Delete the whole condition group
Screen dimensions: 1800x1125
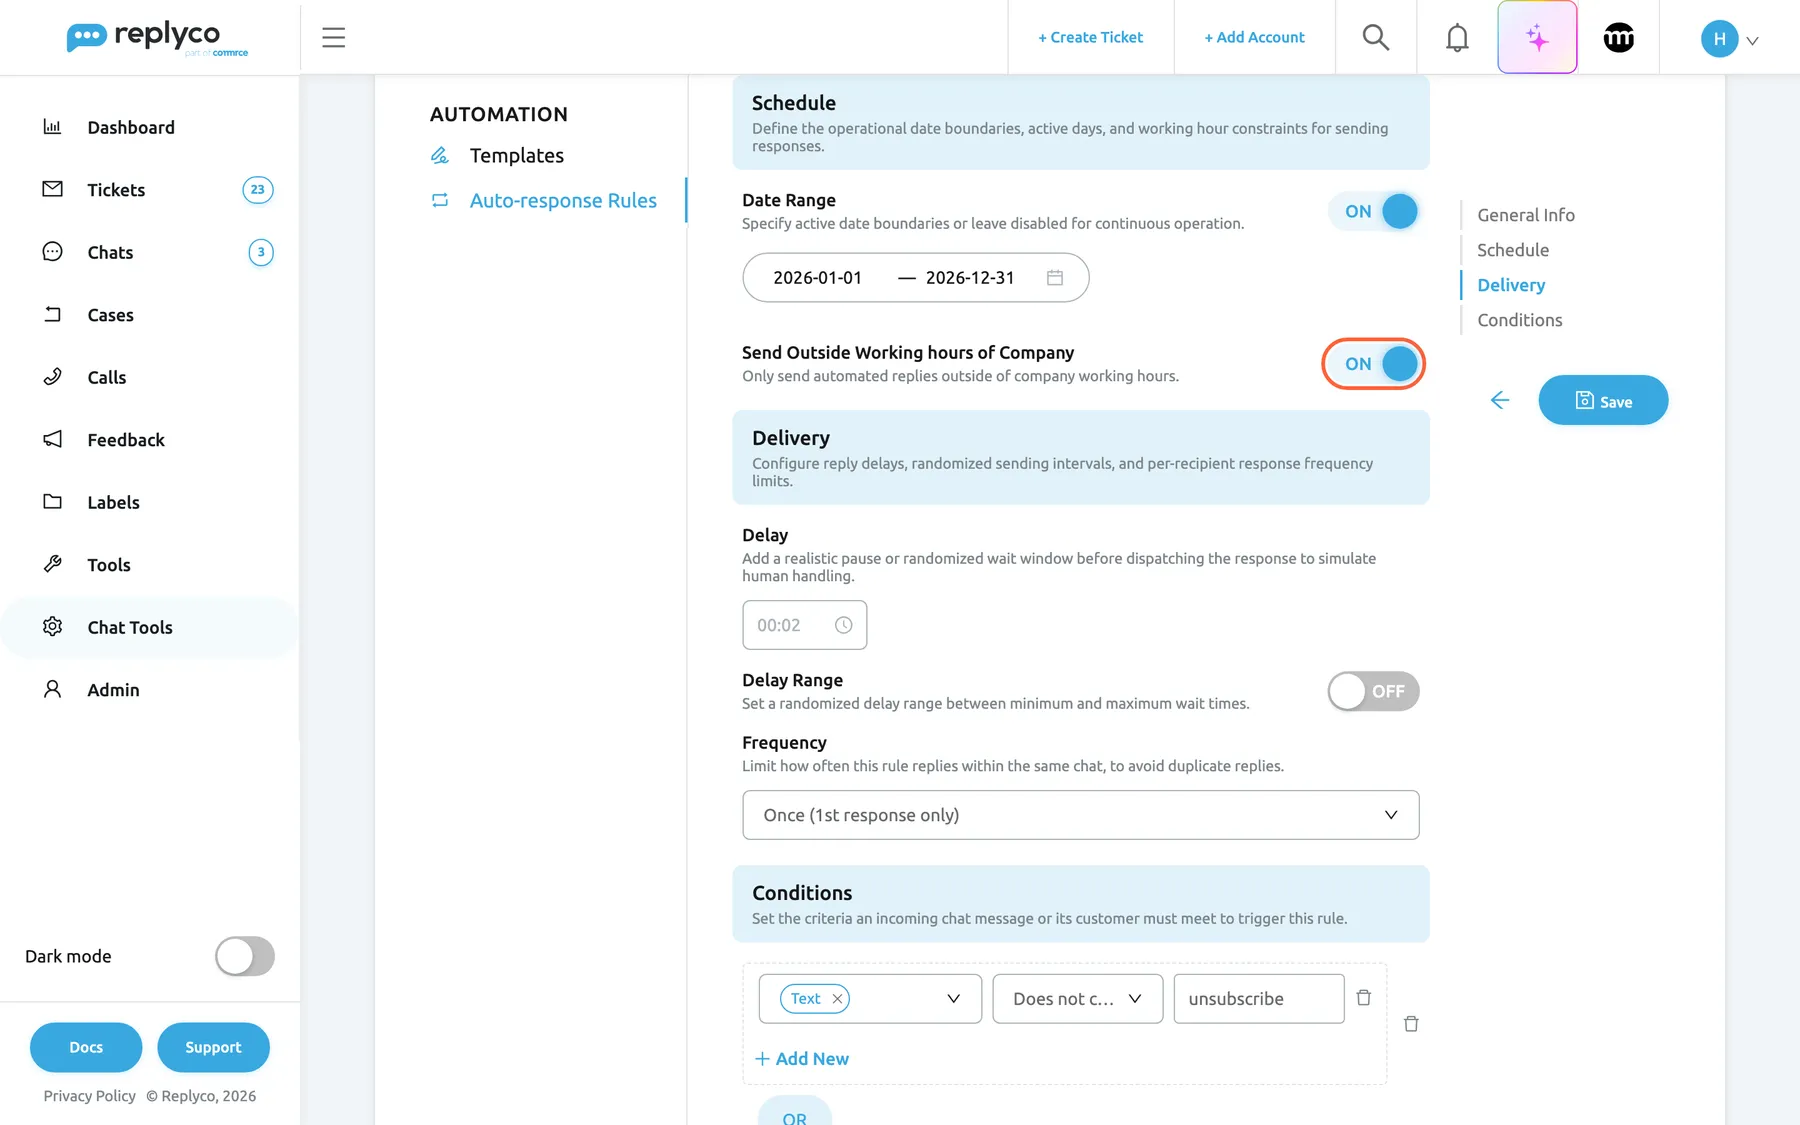[1411, 1024]
